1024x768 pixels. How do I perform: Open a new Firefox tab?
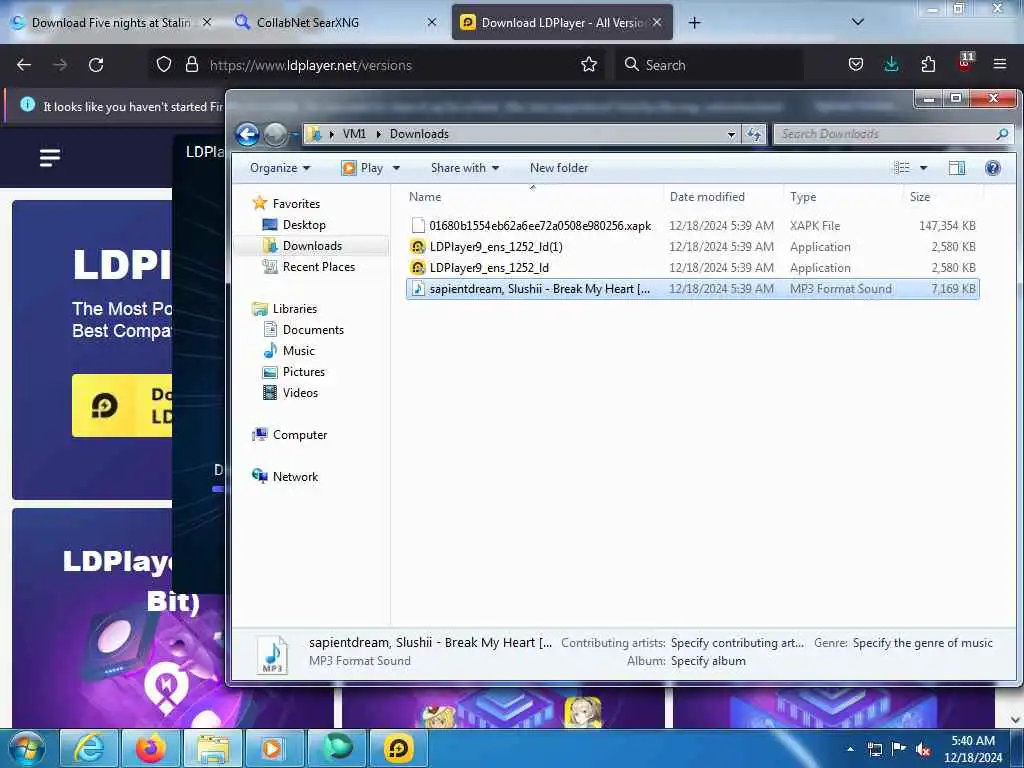(694, 23)
